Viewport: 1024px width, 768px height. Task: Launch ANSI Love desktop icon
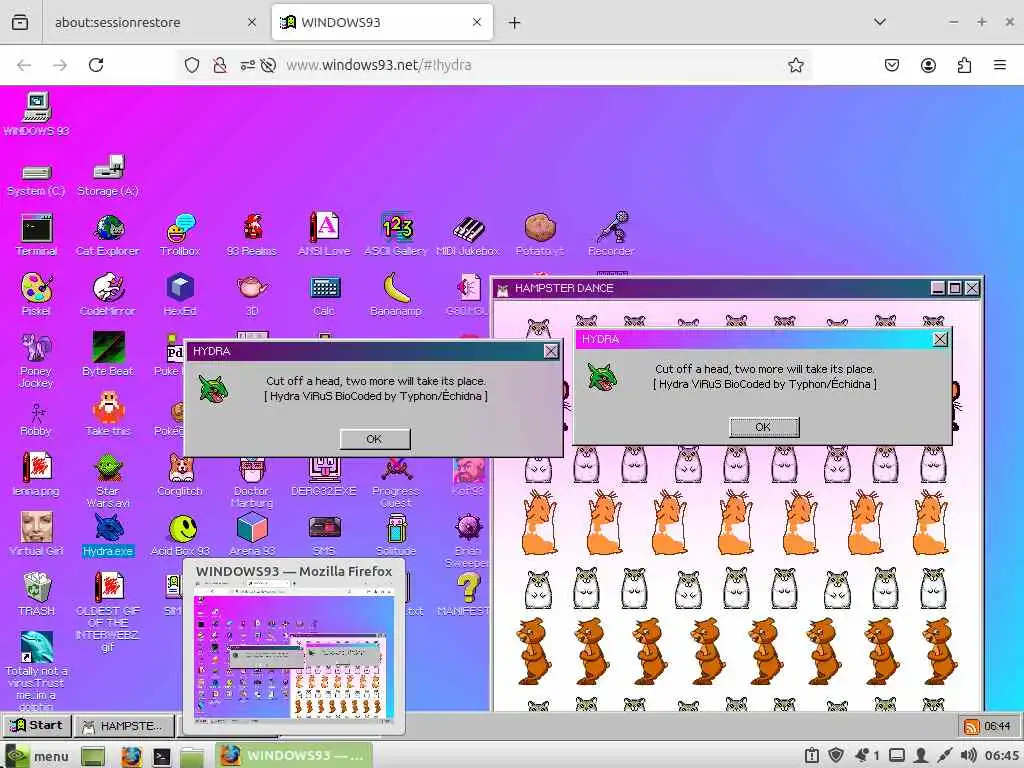coord(324,234)
